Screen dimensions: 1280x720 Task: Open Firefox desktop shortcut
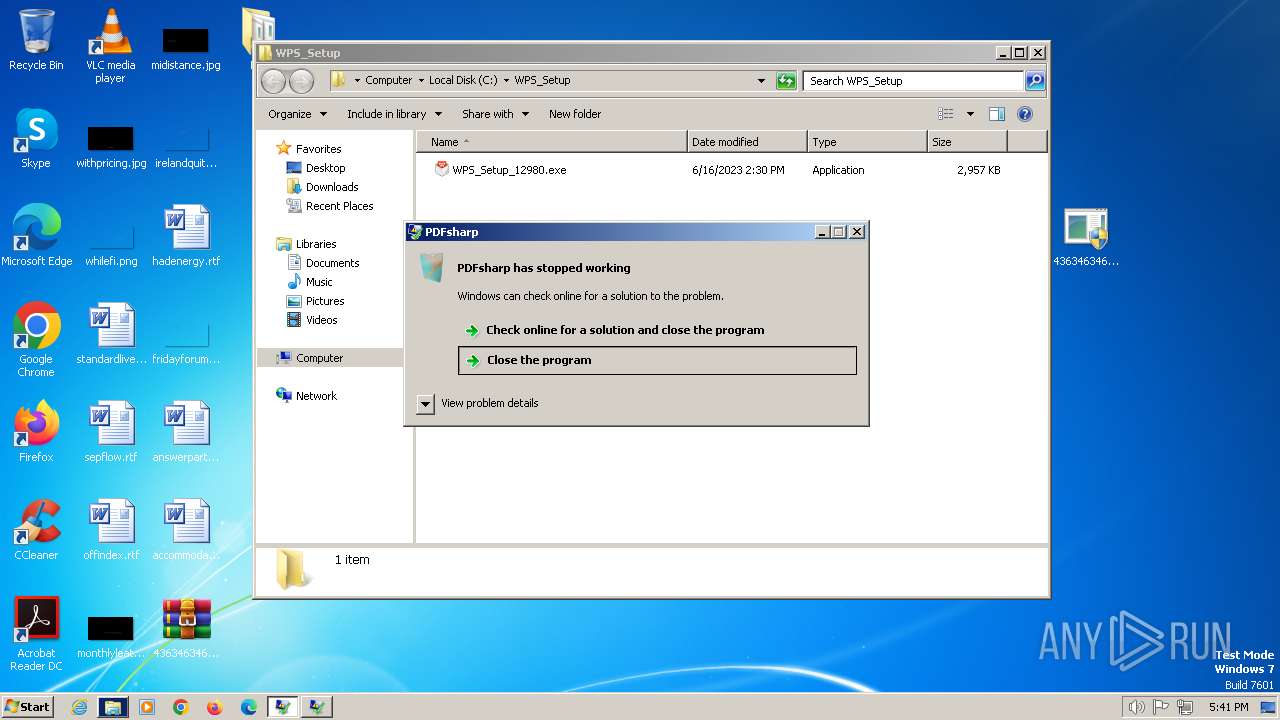pos(36,432)
